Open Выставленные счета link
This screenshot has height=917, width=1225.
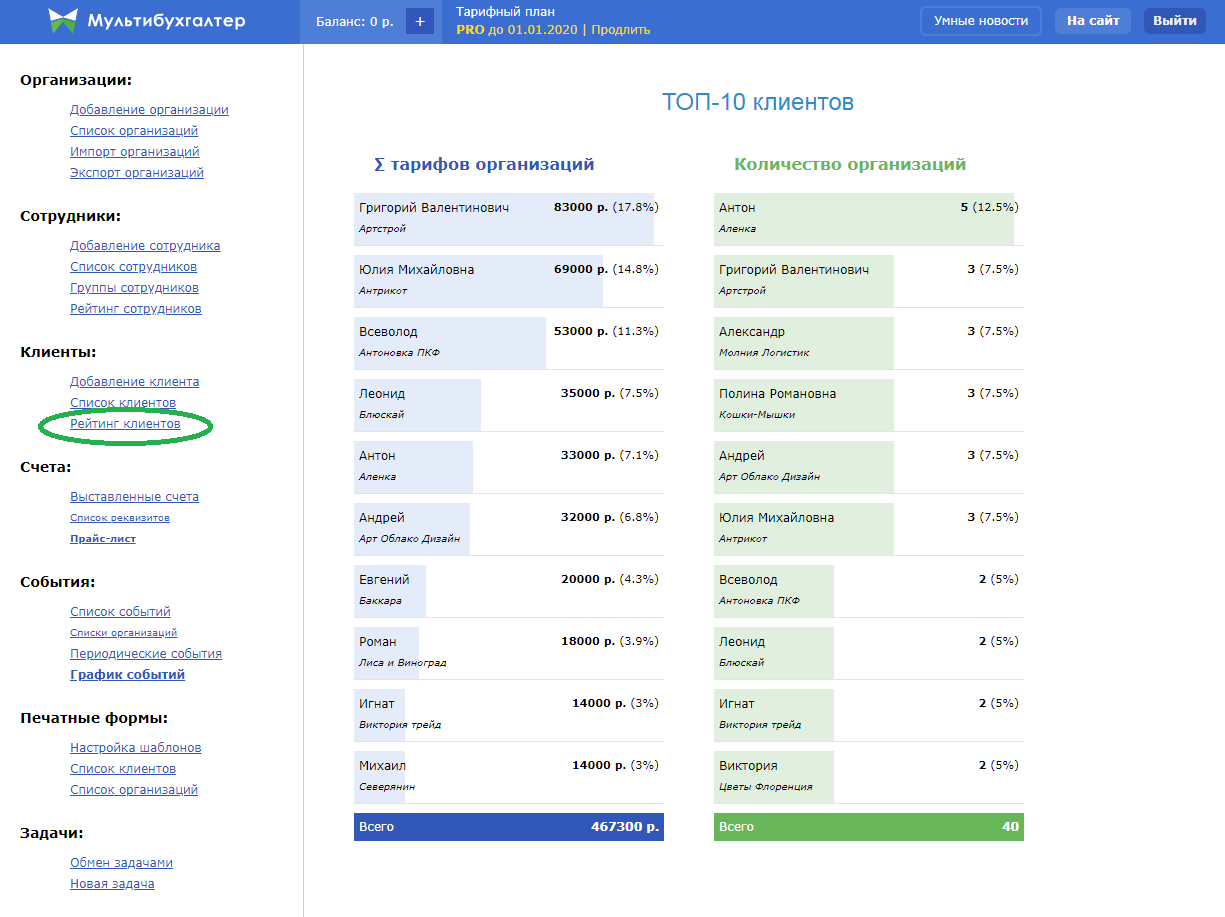(134, 497)
